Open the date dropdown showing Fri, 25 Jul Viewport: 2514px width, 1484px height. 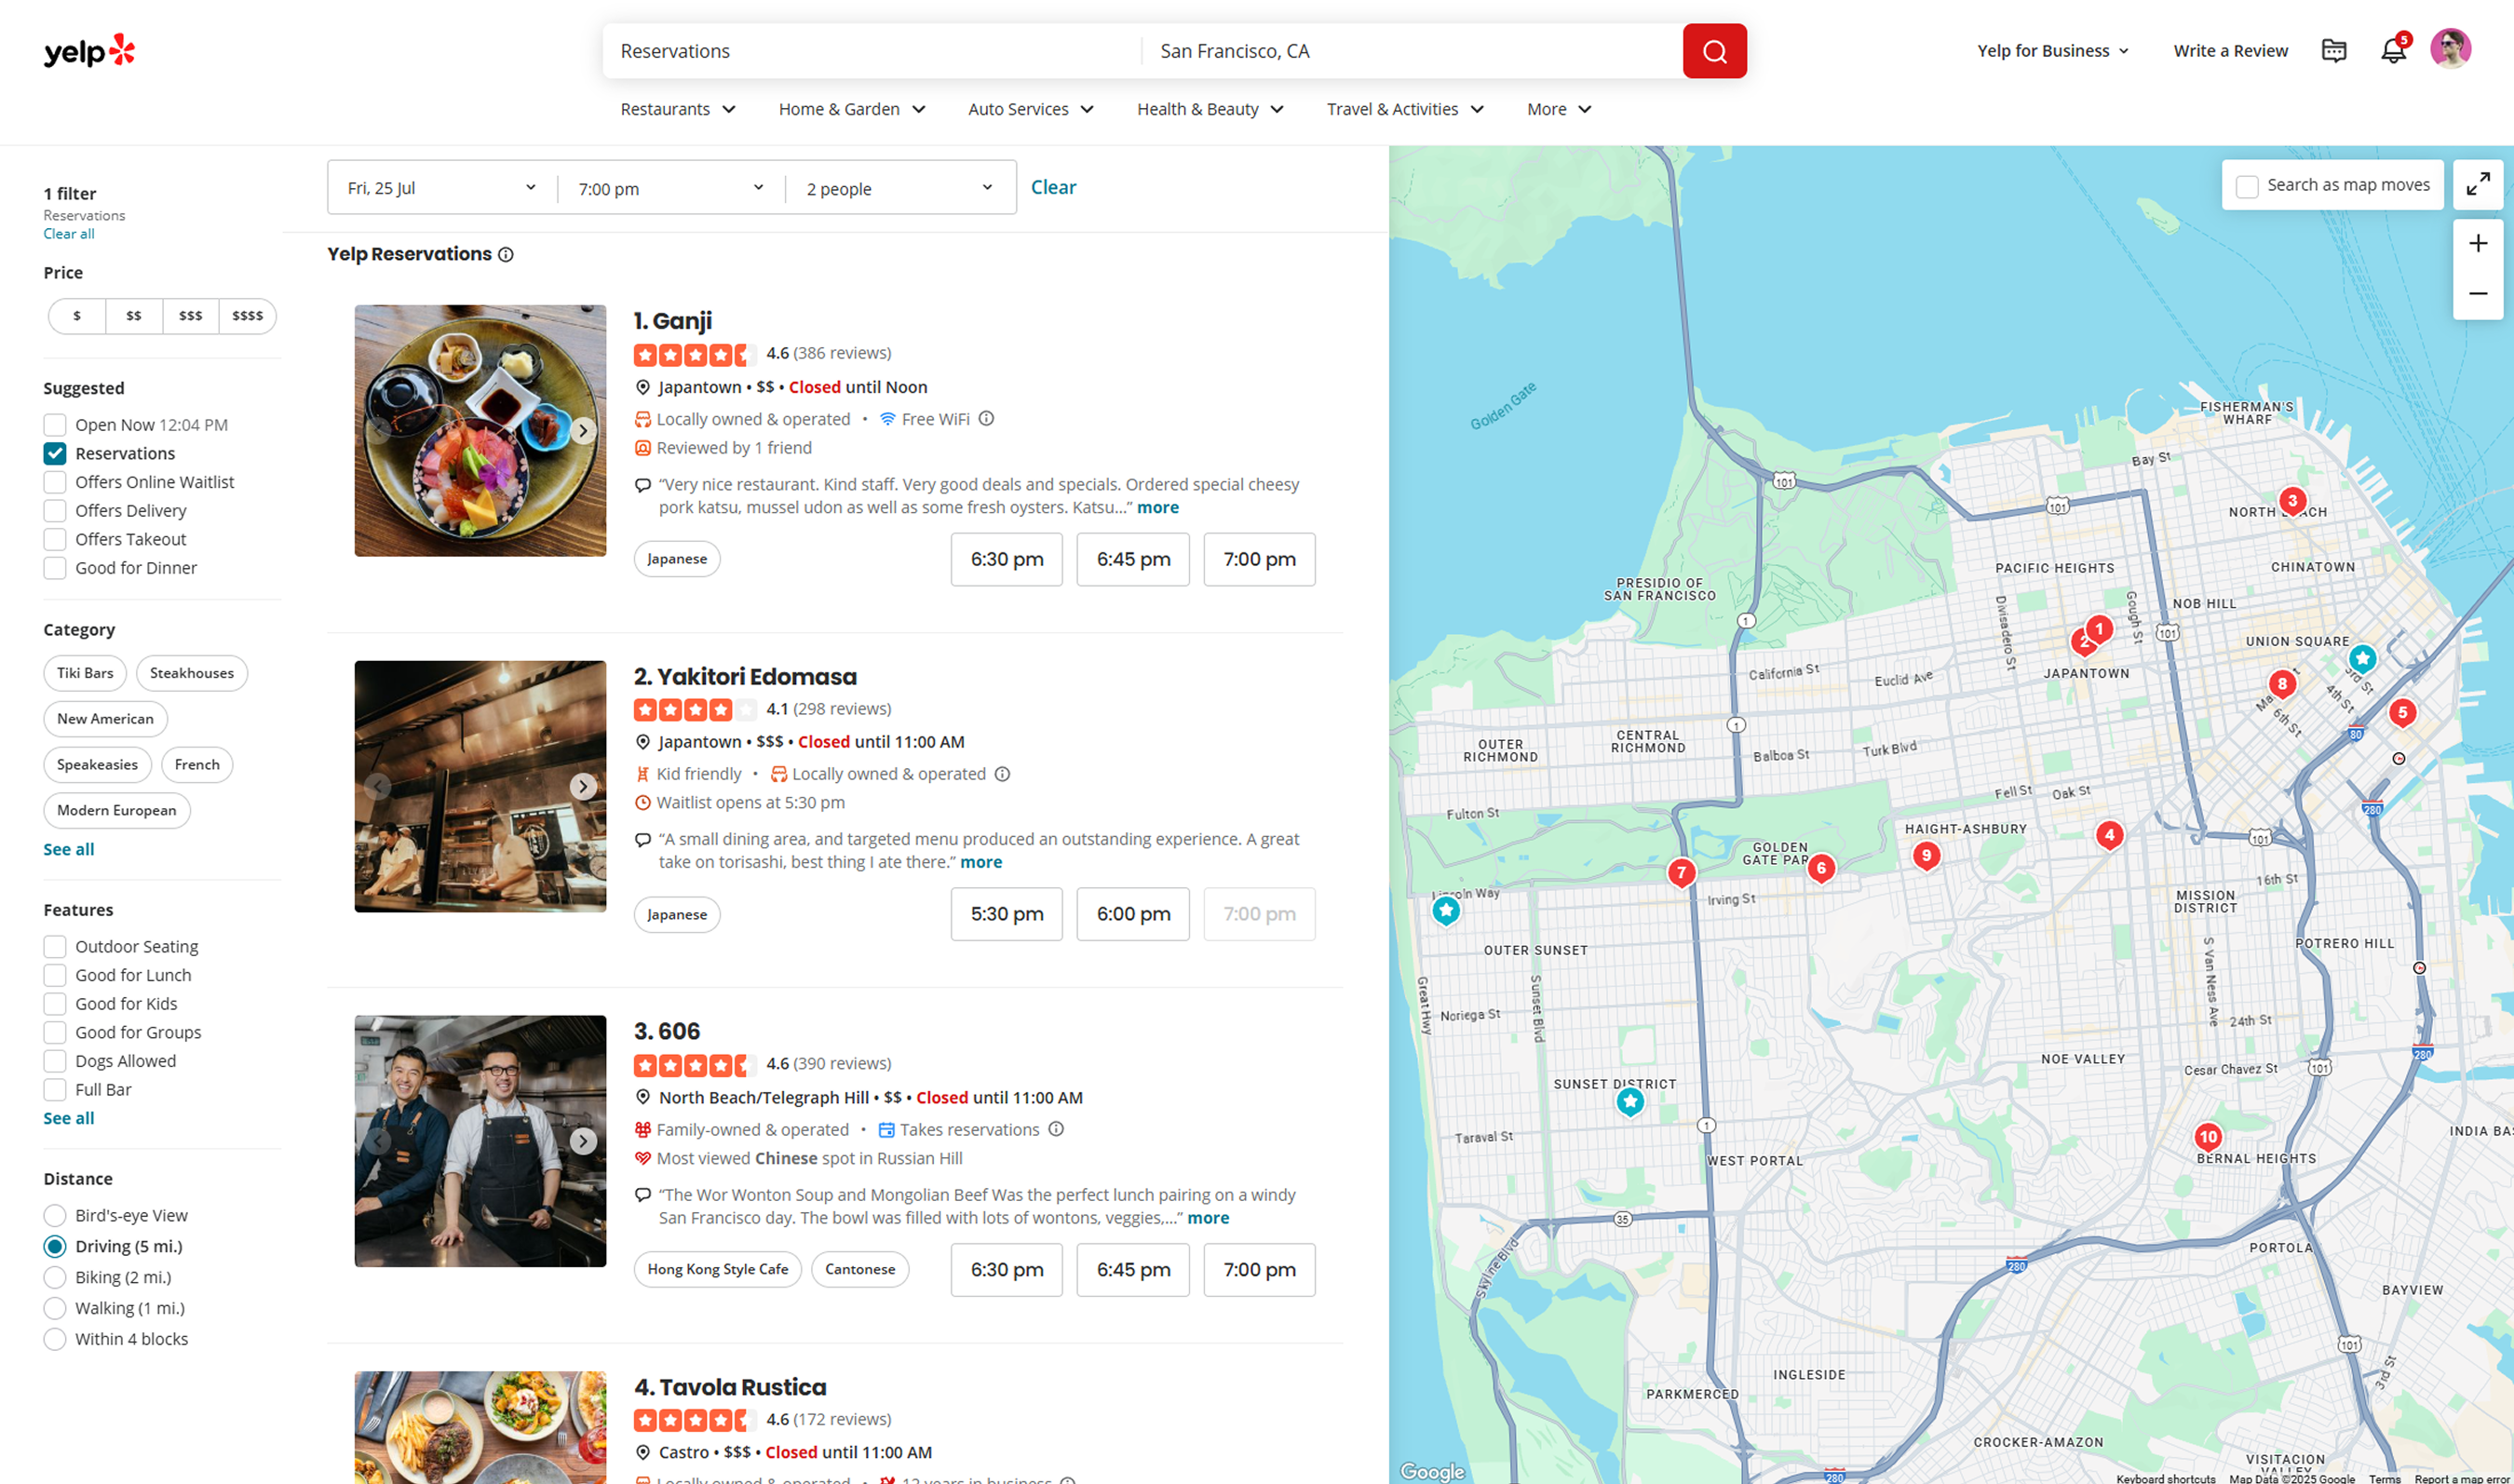click(442, 188)
